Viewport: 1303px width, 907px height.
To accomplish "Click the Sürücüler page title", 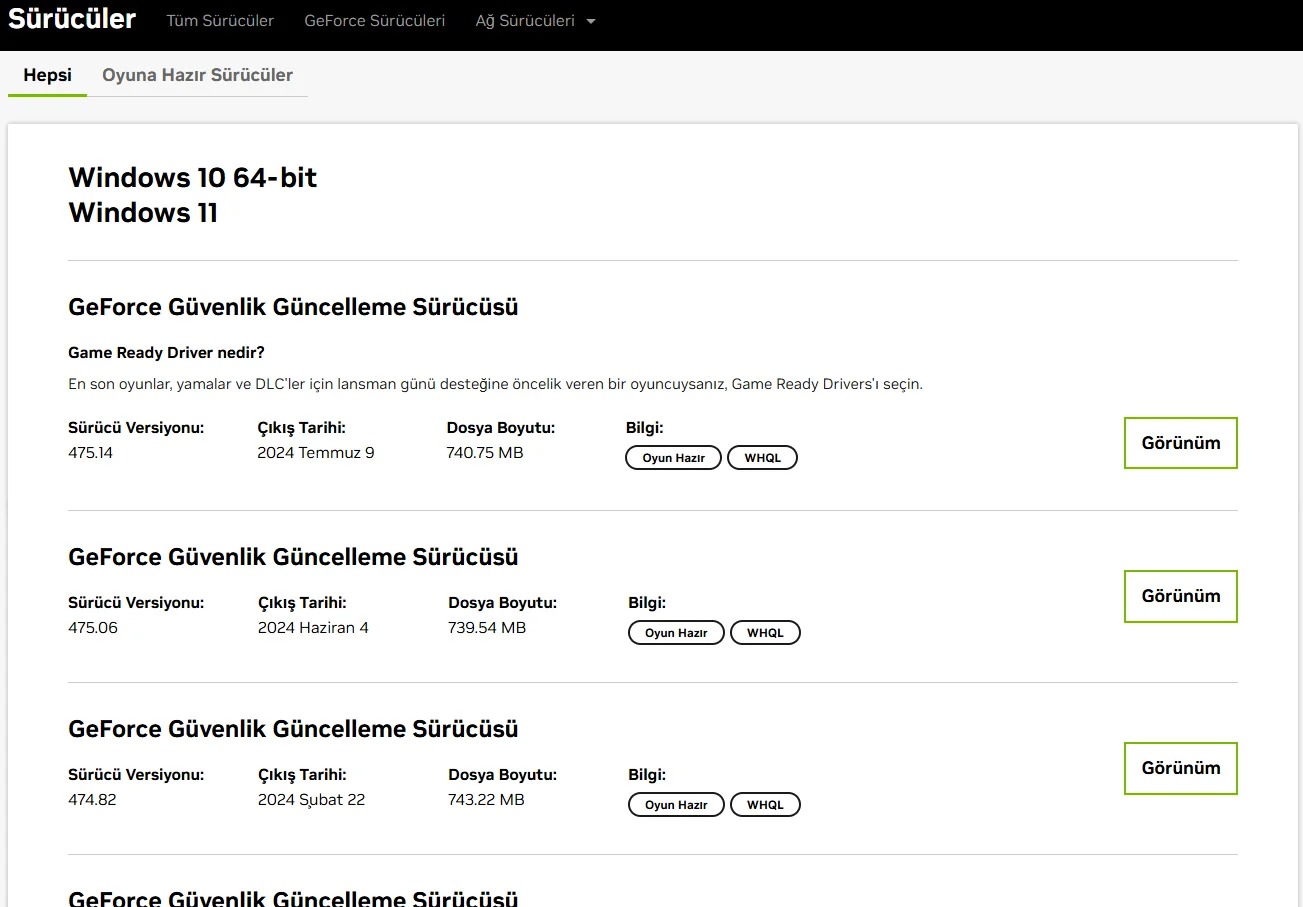I will 72,18.
